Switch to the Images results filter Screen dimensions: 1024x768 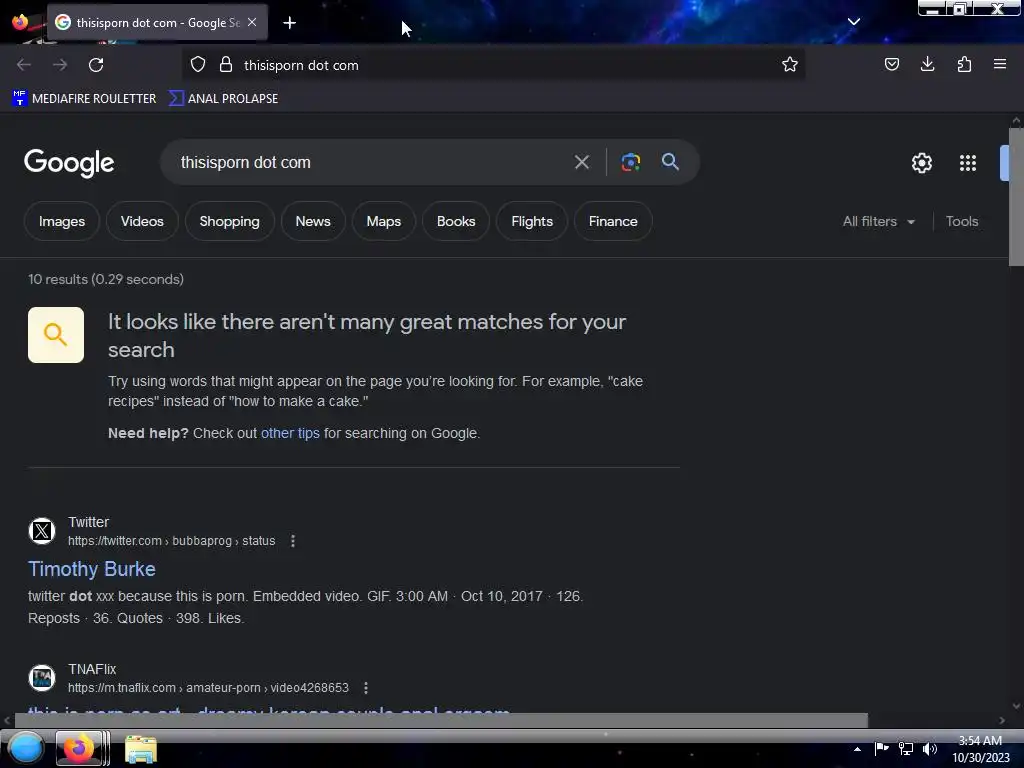coord(62,221)
